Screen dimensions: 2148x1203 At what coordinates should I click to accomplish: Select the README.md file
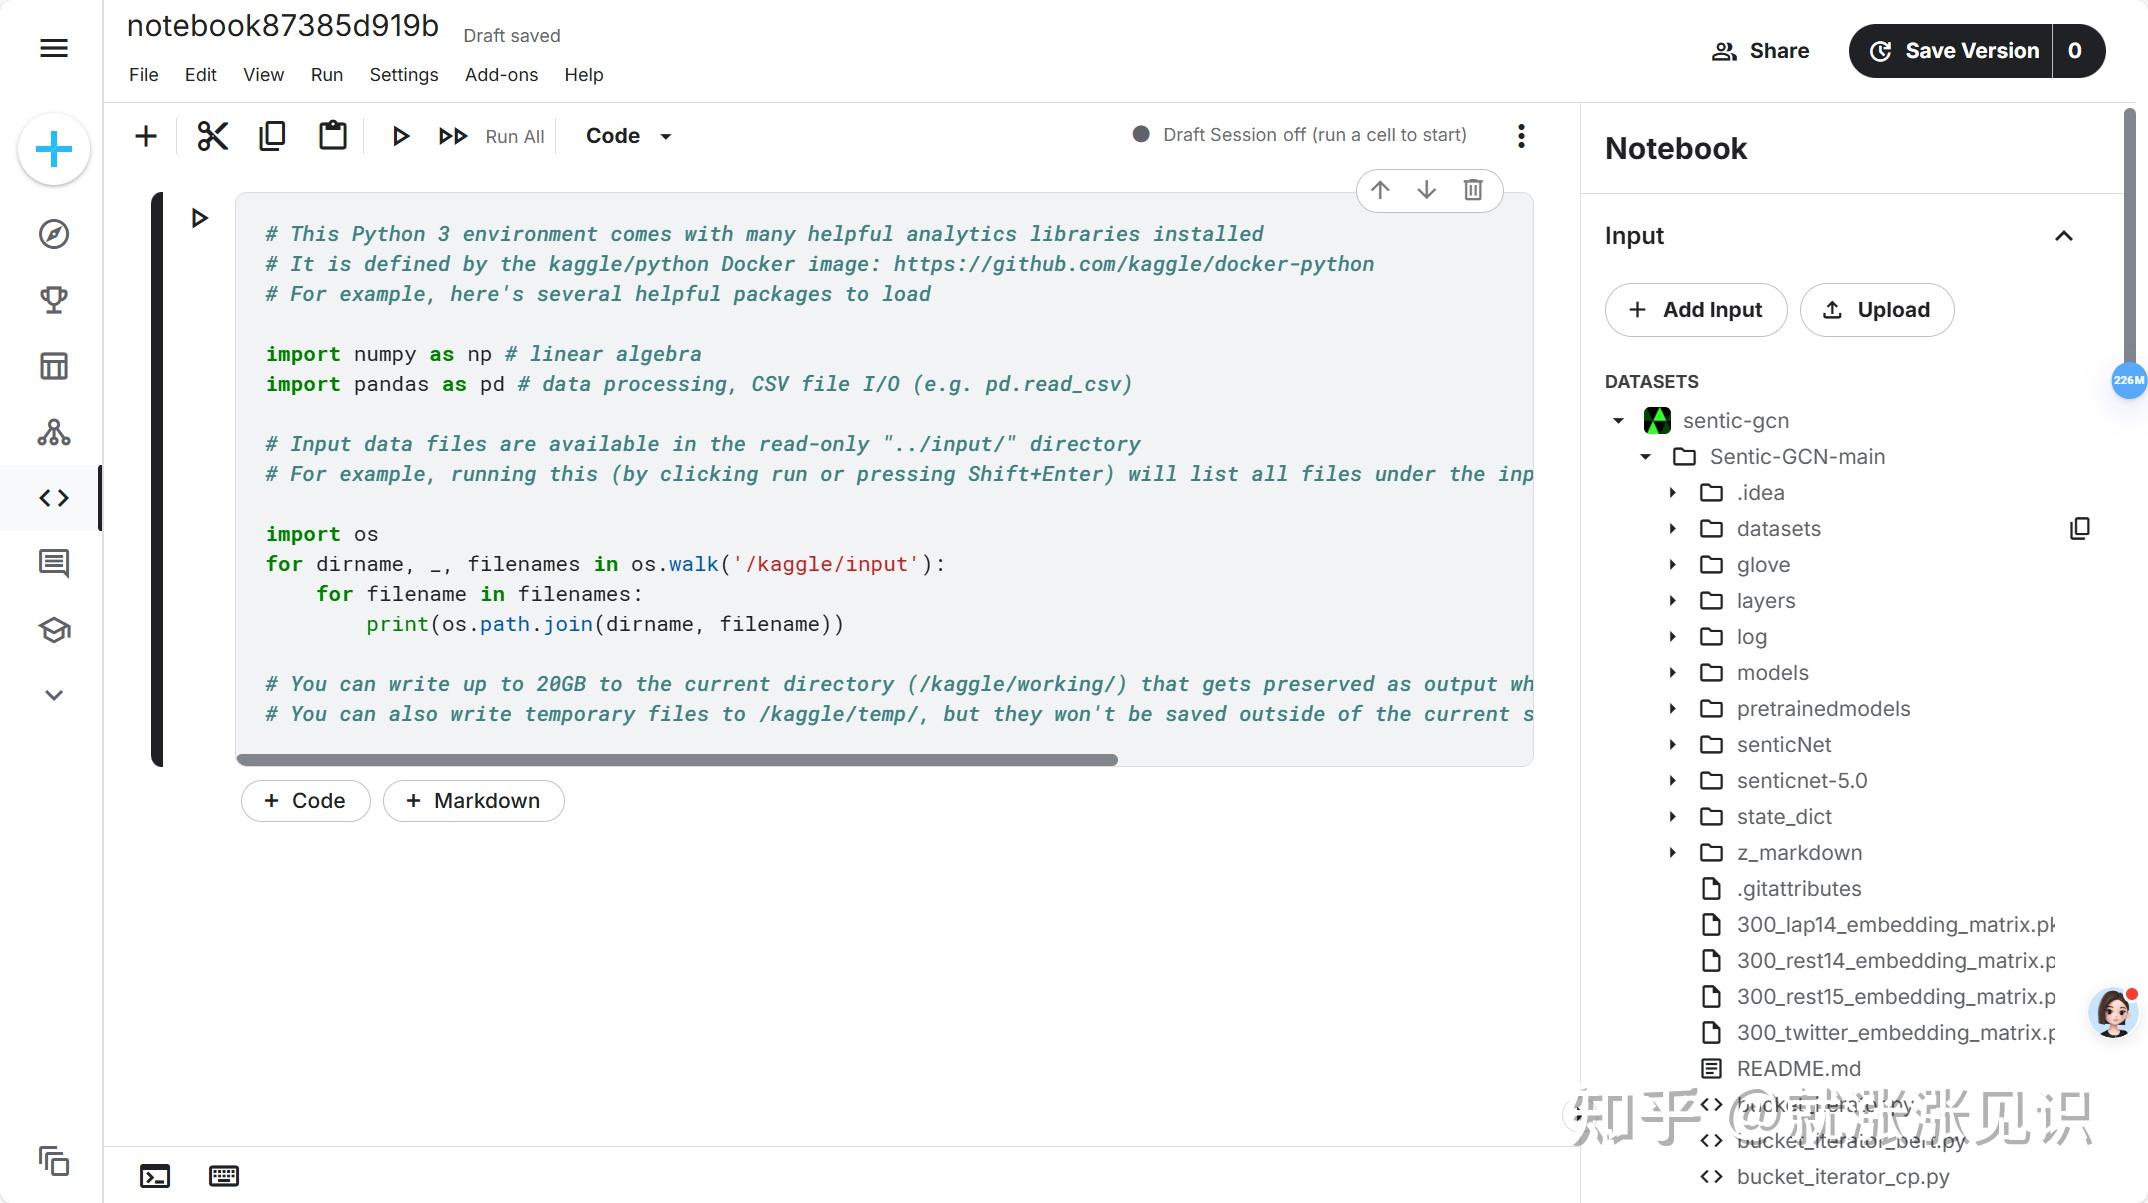pyautogui.click(x=1798, y=1069)
